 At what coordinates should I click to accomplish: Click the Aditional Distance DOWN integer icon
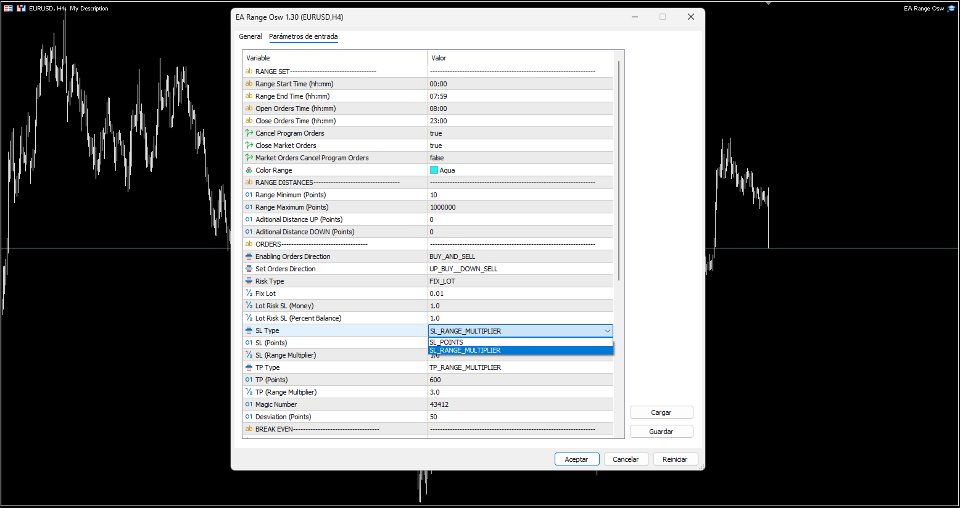(x=249, y=231)
